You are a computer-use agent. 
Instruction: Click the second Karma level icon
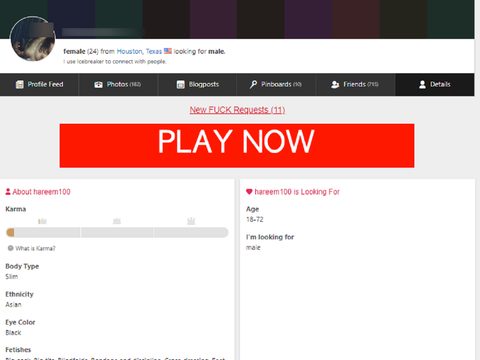(117, 221)
